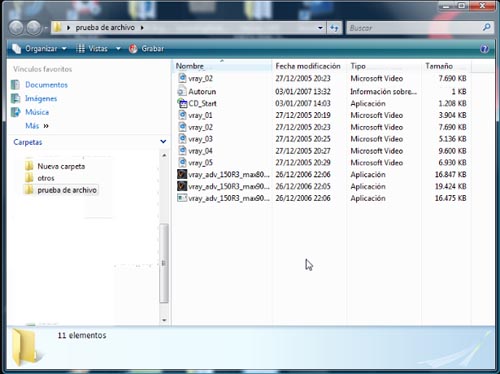
Task: Click the 9.600 KB size cell
Action: click(x=452, y=151)
